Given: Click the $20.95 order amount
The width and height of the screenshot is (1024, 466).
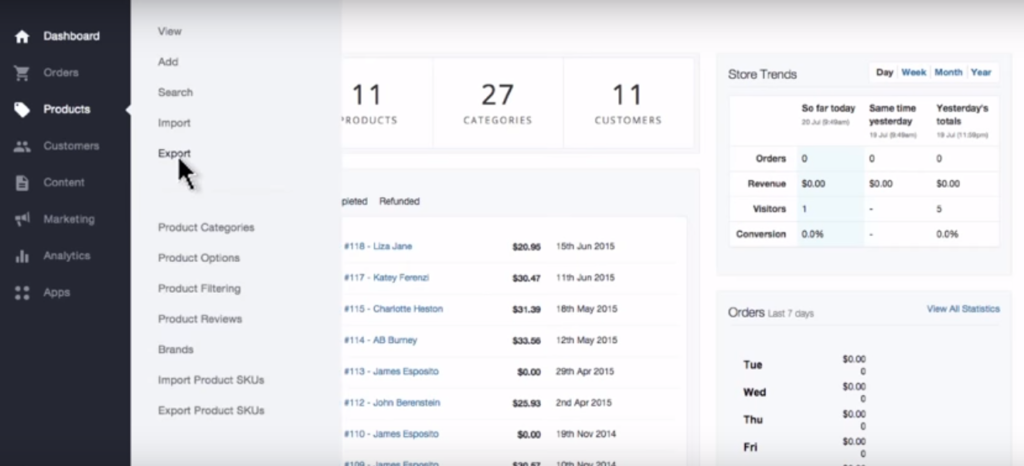Looking at the screenshot, I should (526, 247).
